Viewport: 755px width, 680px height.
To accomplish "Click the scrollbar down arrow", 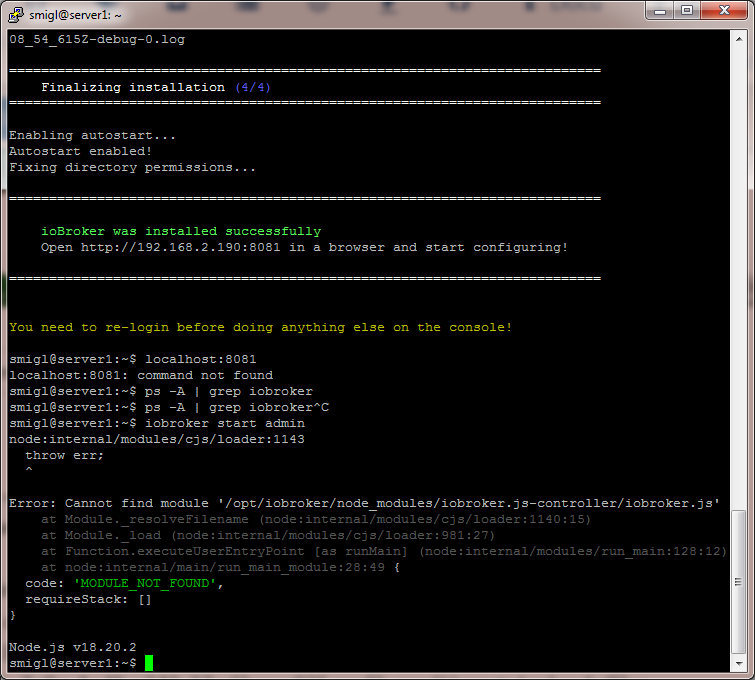I will 739,664.
